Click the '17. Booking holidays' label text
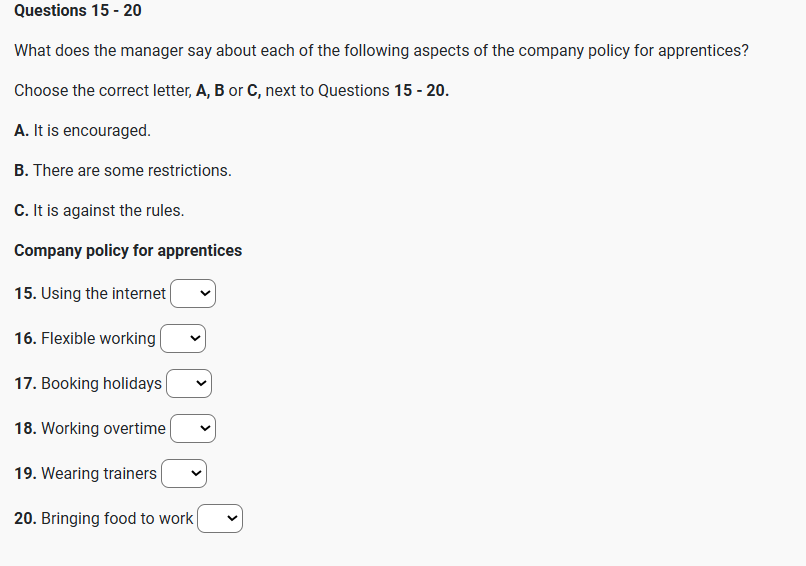806x566 pixels. coord(88,384)
